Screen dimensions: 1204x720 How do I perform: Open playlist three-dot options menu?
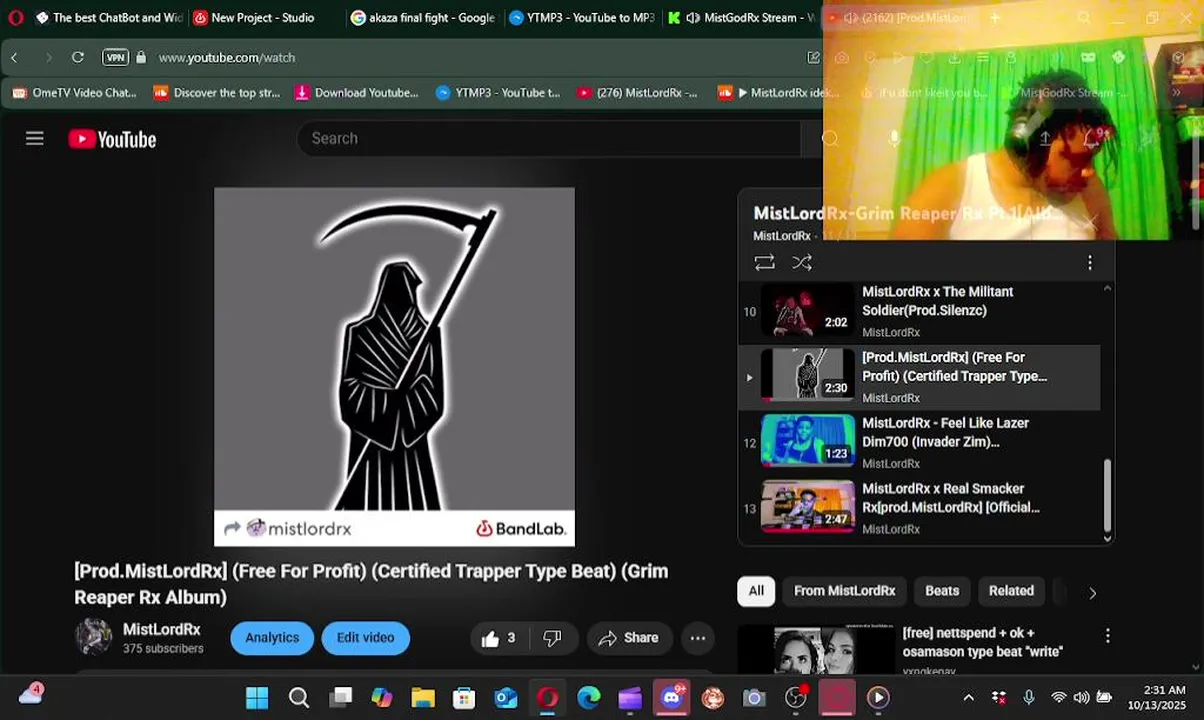click(1090, 263)
